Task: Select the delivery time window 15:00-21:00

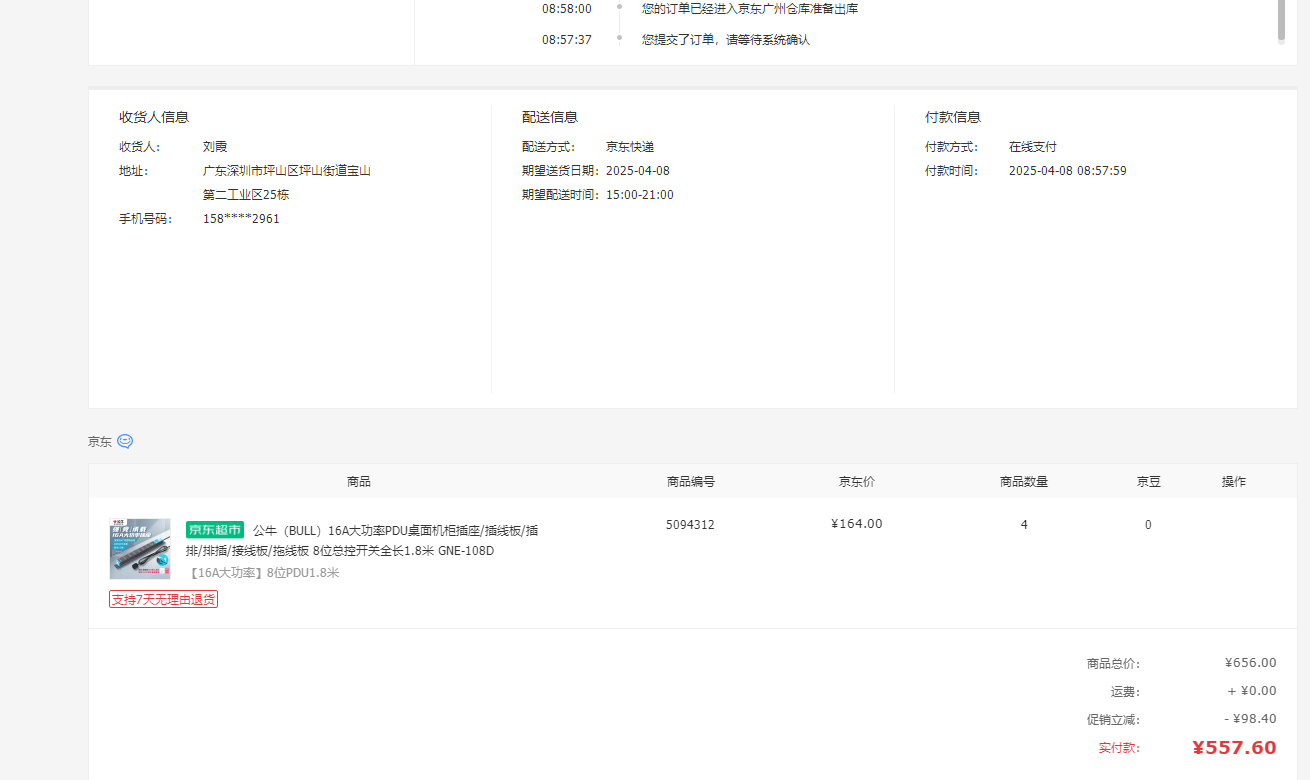Action: 640,194
